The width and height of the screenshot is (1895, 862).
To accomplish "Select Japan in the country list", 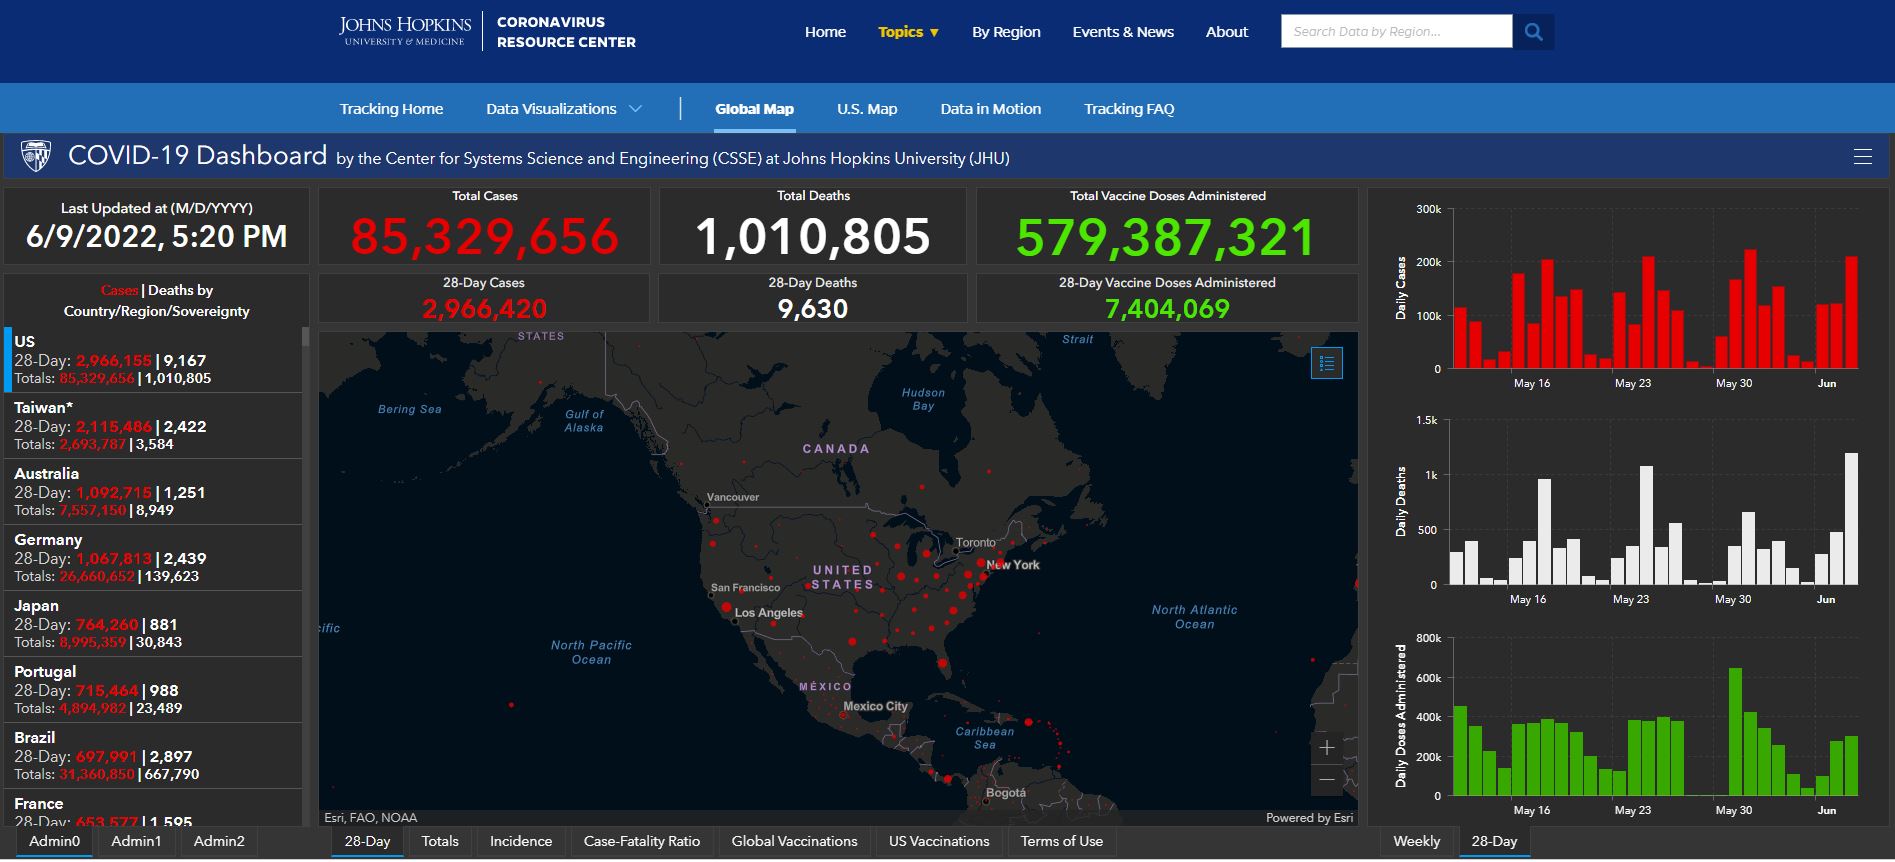I will 153,623.
